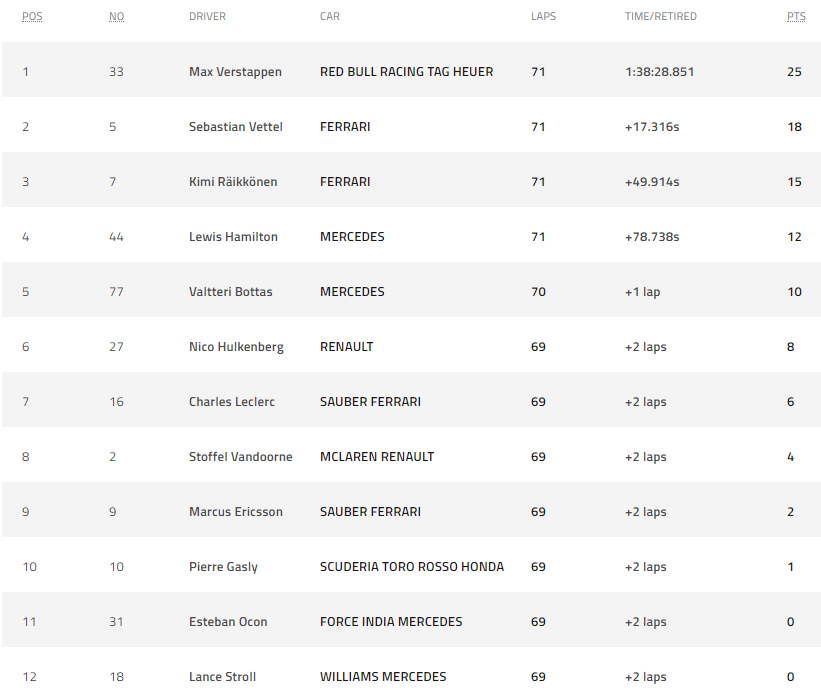Select Kimi Räikkönen in the results
This screenshot has width=821, height=690.
[233, 182]
